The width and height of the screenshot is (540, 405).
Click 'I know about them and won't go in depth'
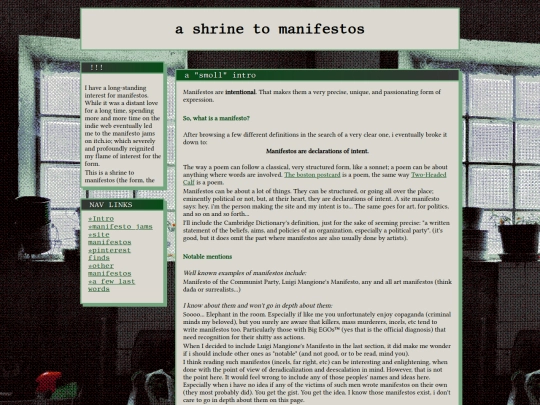(x=258, y=306)
